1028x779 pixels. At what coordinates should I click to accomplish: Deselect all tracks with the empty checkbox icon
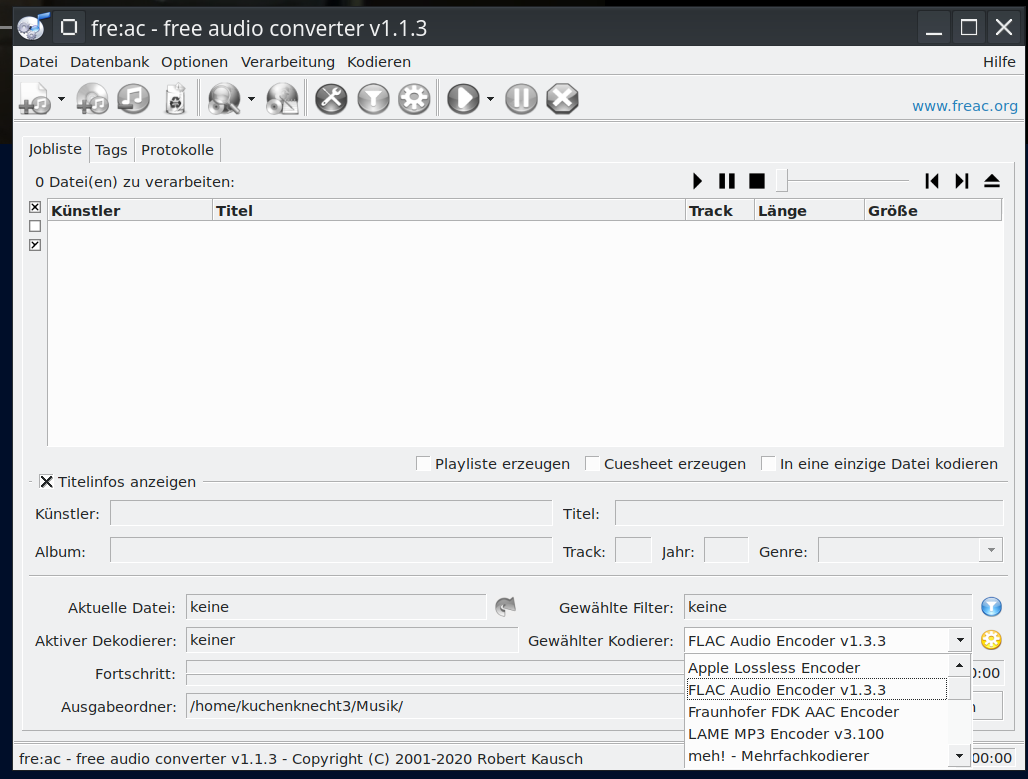(x=35, y=226)
